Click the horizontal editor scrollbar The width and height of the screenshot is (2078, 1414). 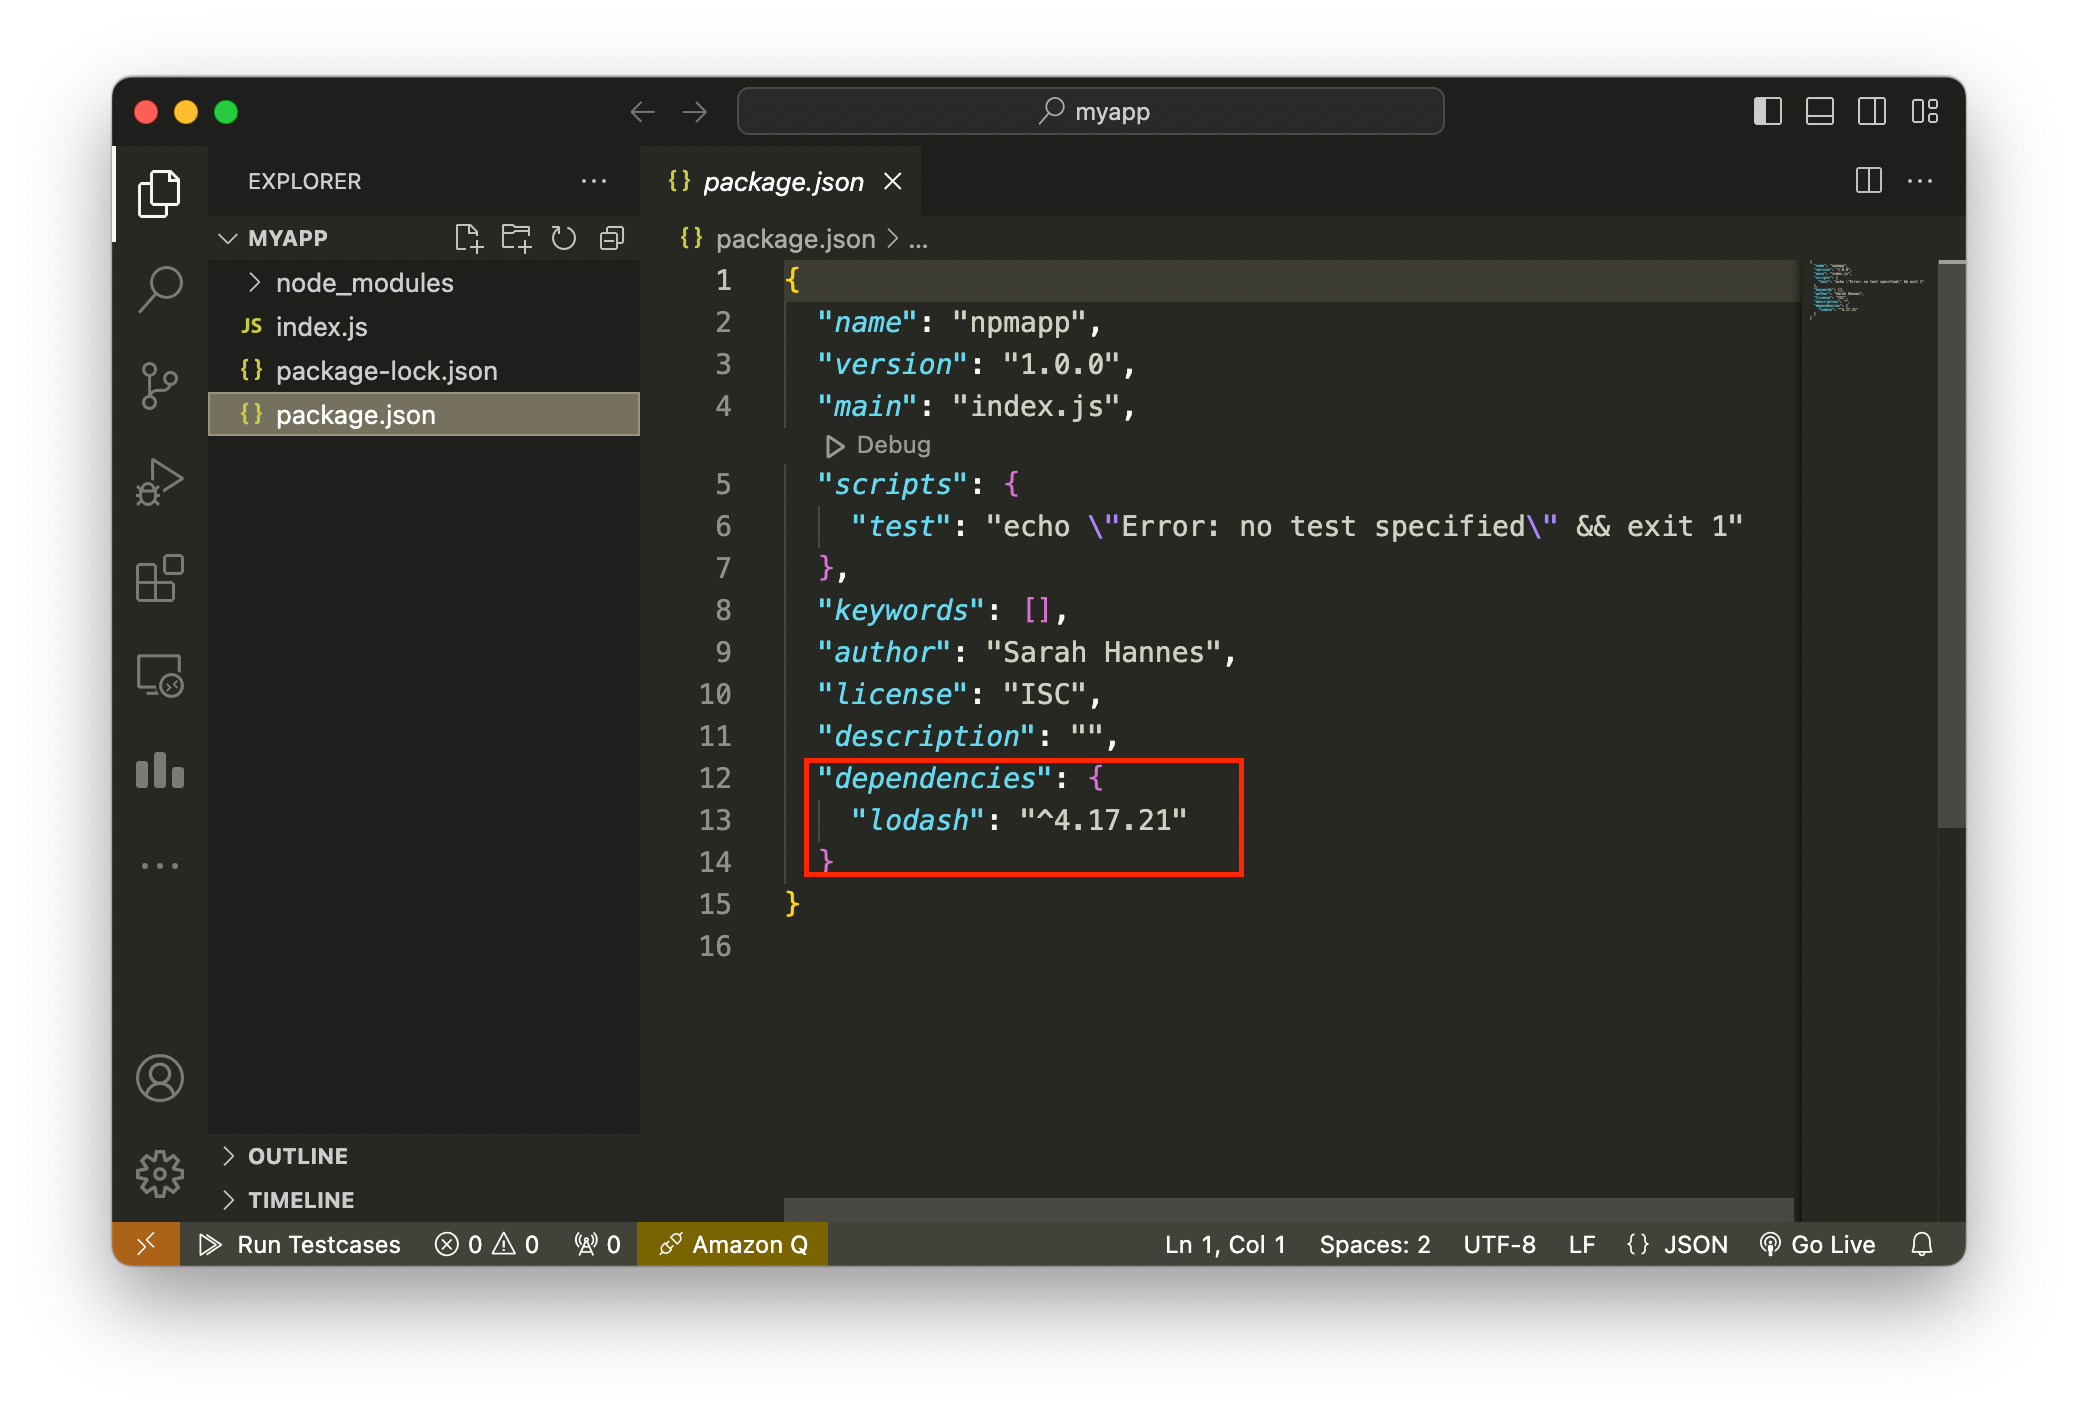pyautogui.click(x=1288, y=1208)
